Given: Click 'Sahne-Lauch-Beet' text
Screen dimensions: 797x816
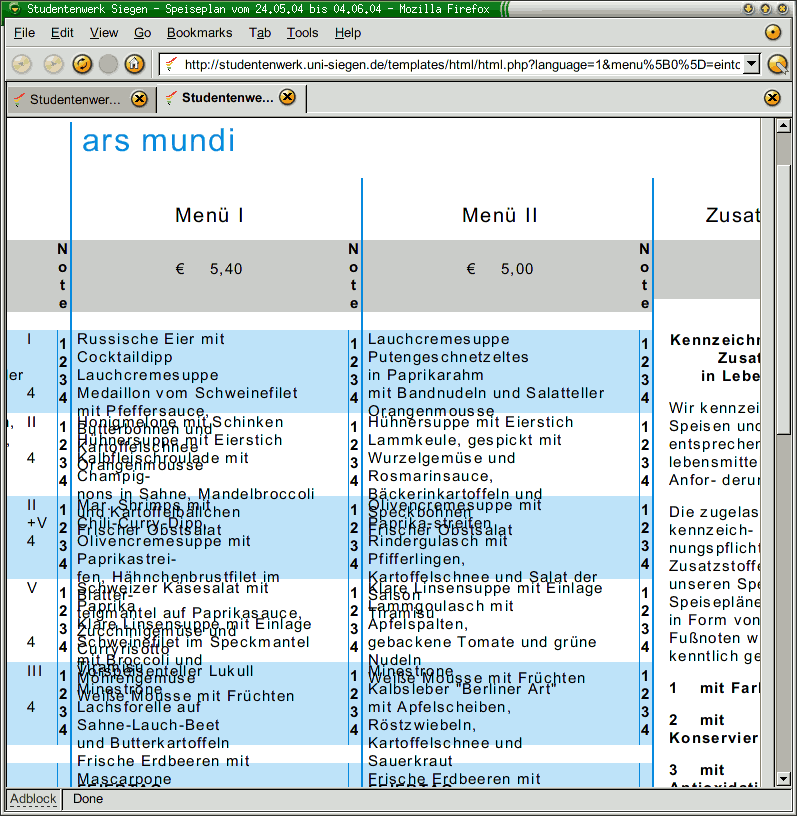Looking at the screenshot, I should coord(148,725).
